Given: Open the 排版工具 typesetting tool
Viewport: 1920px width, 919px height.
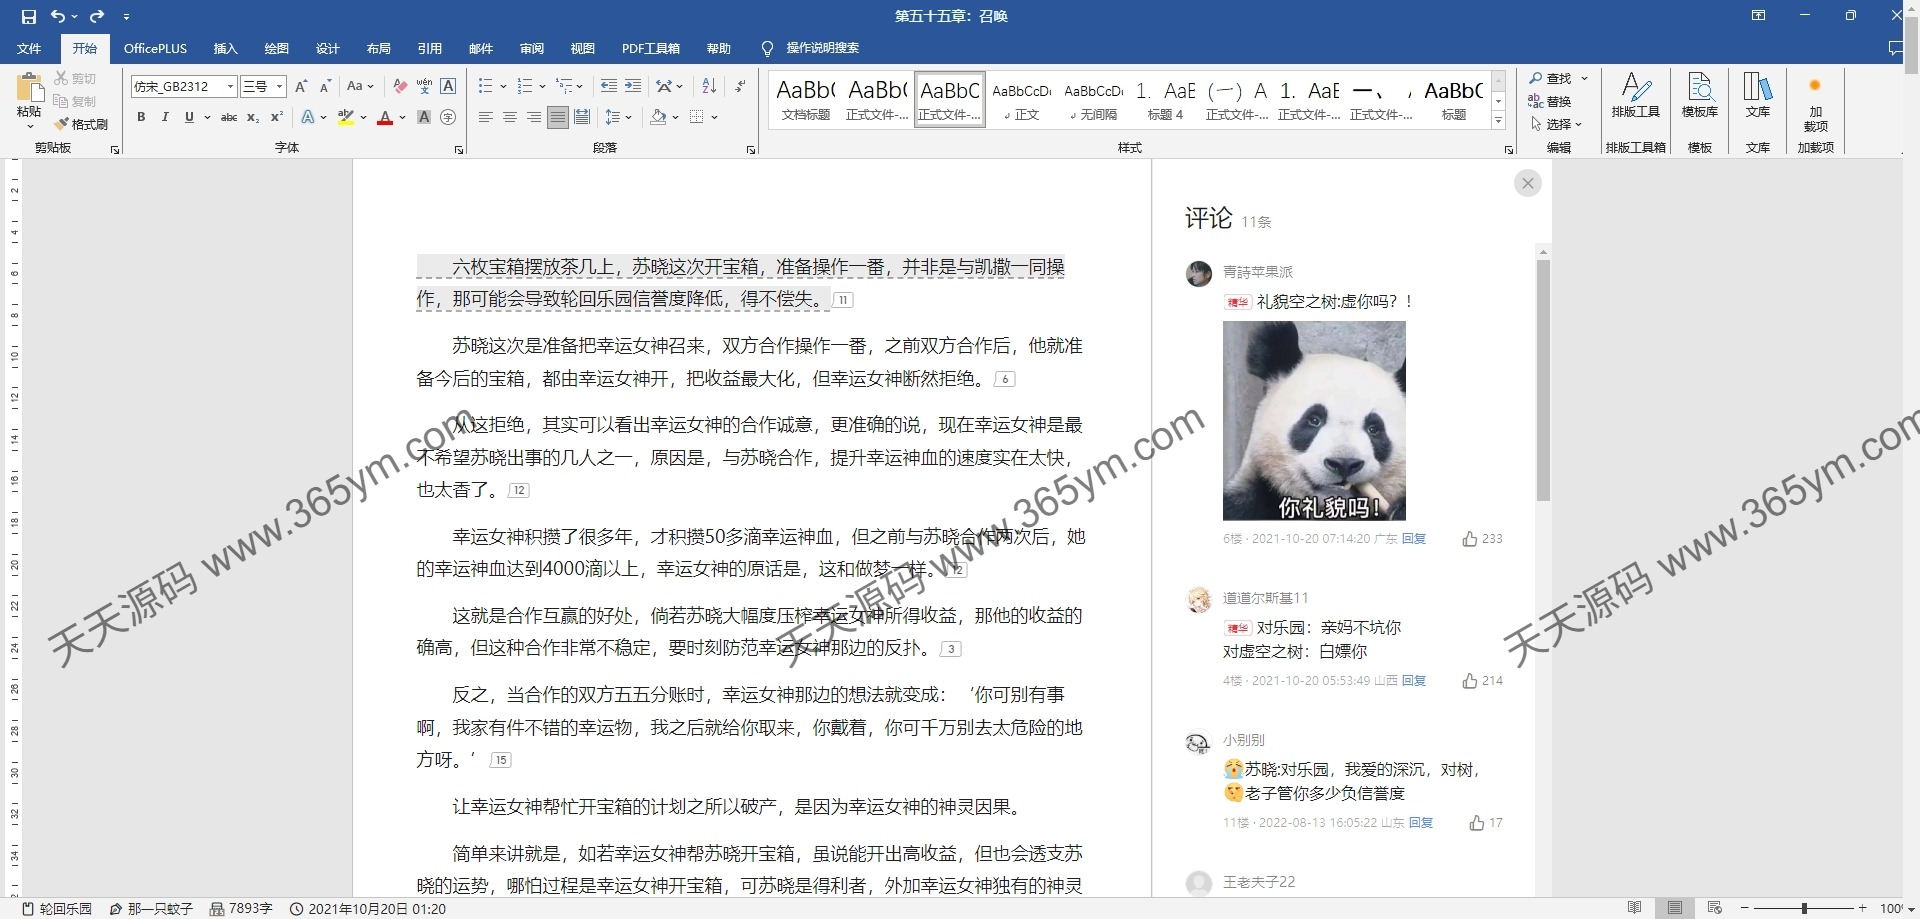Looking at the screenshot, I should (x=1636, y=96).
